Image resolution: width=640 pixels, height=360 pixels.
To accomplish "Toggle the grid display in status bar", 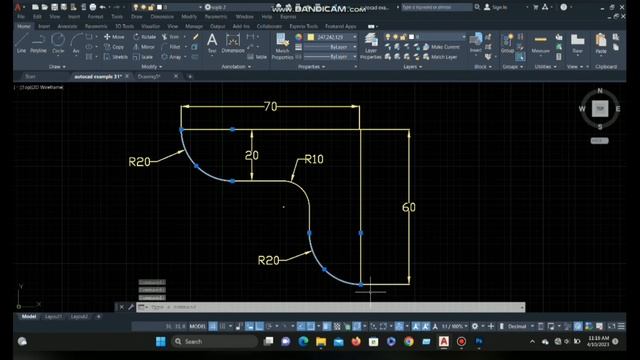I will (213, 326).
